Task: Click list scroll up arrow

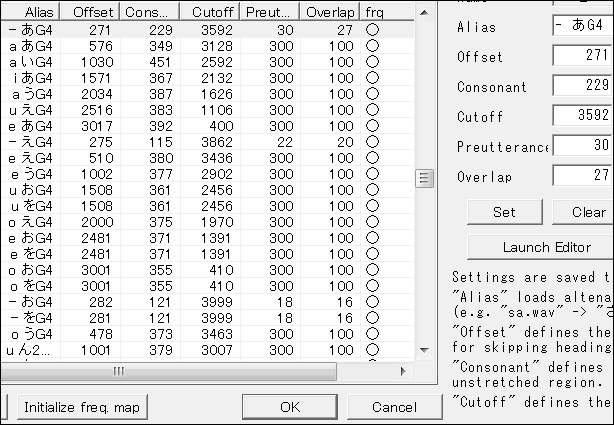Action: 424,13
